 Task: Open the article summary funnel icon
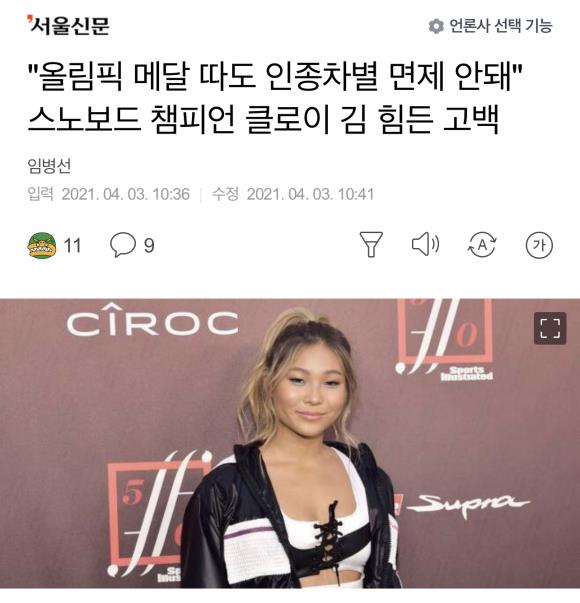click(371, 244)
